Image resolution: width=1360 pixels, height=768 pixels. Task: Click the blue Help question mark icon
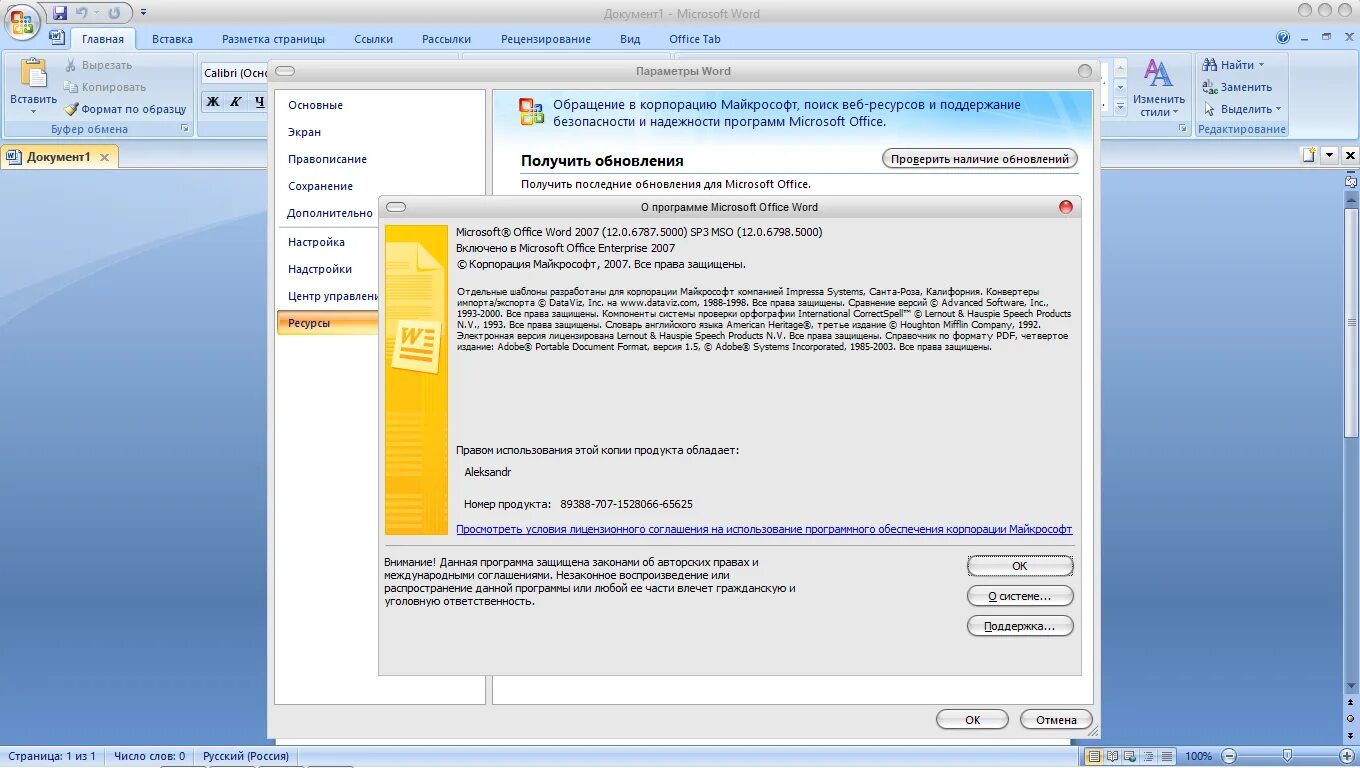point(1283,37)
